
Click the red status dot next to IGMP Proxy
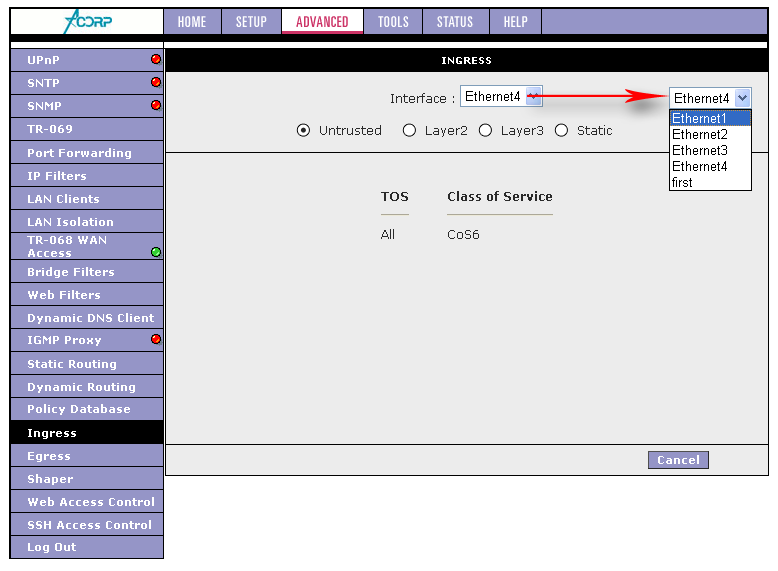(156, 339)
